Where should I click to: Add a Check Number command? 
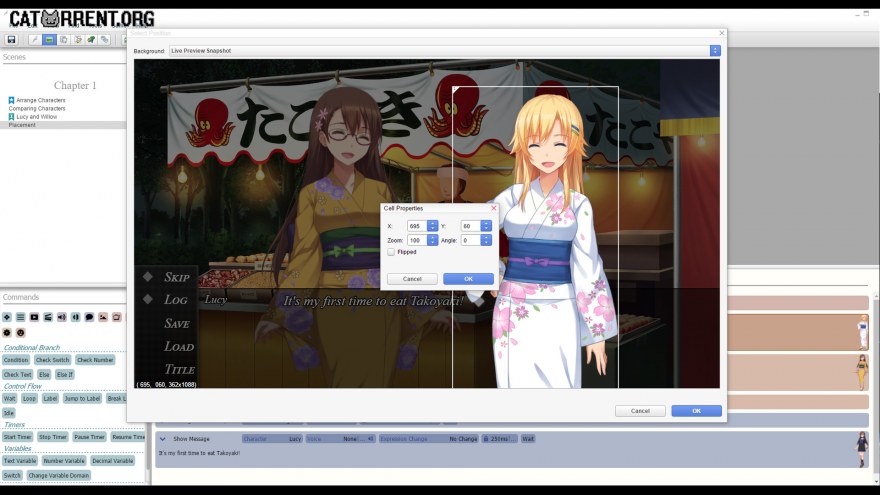point(95,360)
